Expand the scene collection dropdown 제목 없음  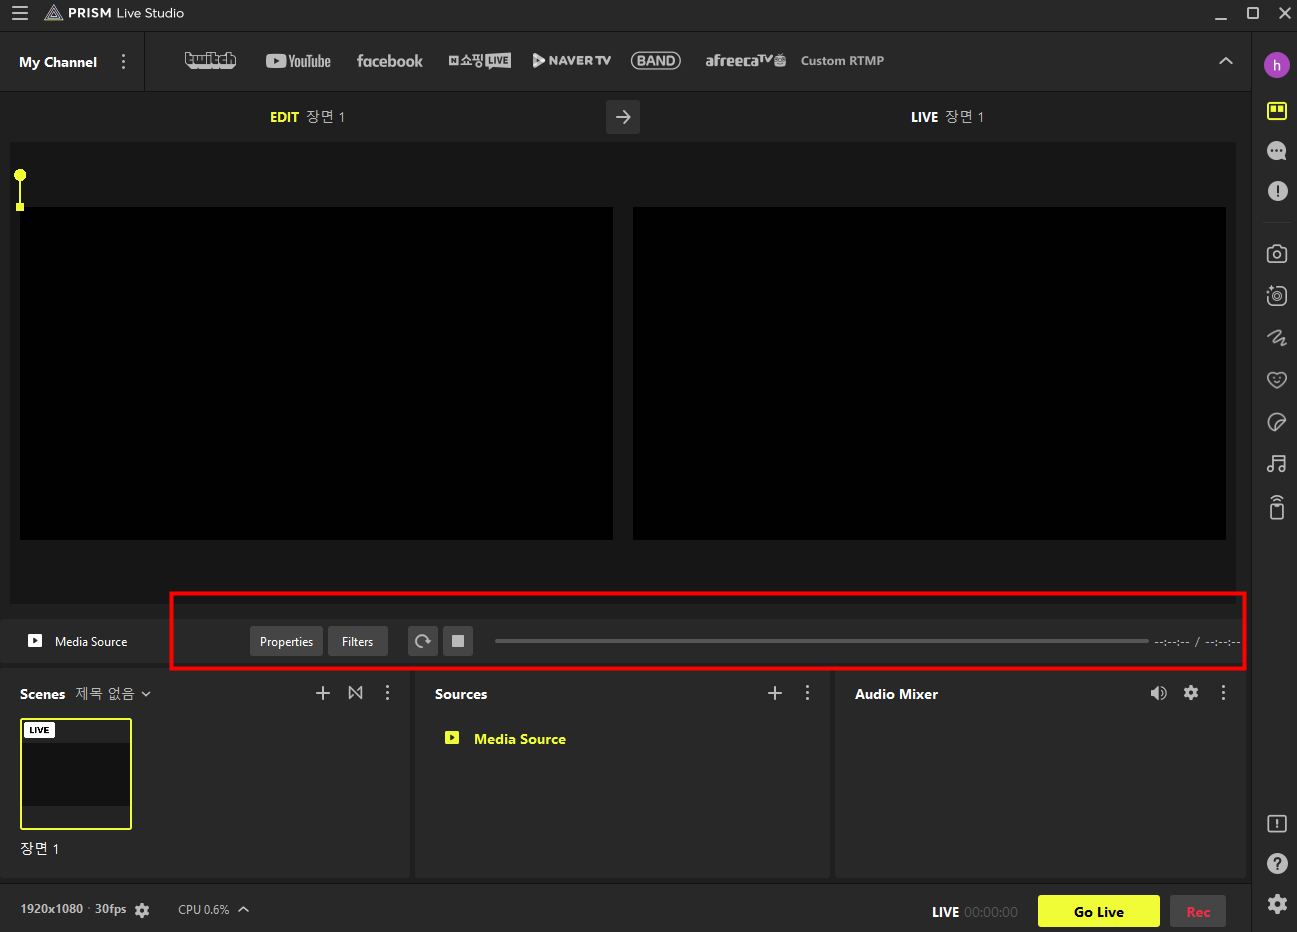tap(113, 694)
